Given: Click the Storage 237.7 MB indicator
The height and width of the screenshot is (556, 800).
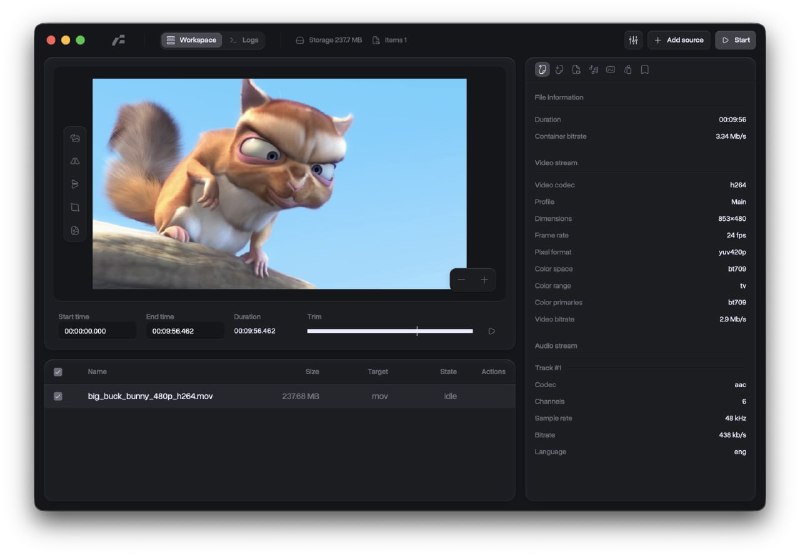Looking at the screenshot, I should 329,40.
